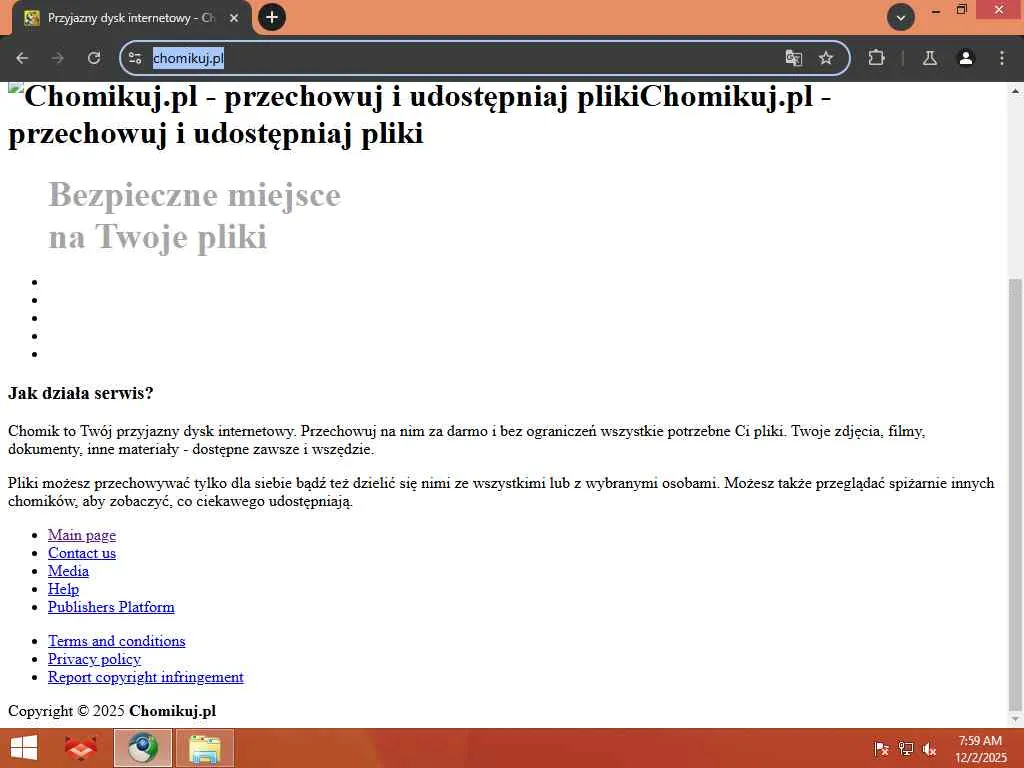Click the page vertical scrollbar thumb
Viewport: 1024px width, 768px height.
[x=1015, y=494]
